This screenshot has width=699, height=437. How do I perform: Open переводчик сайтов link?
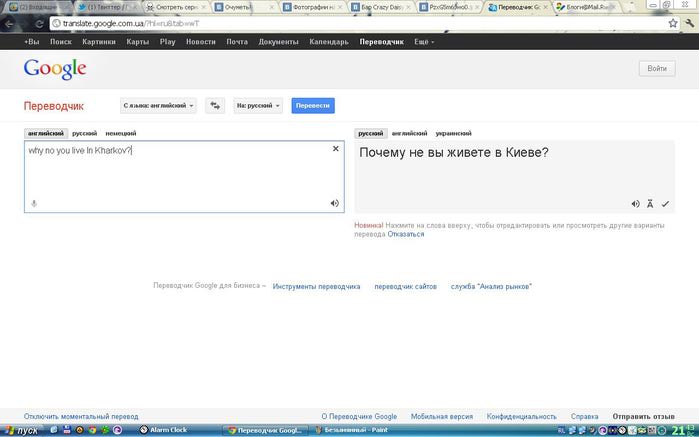pyautogui.click(x=405, y=287)
